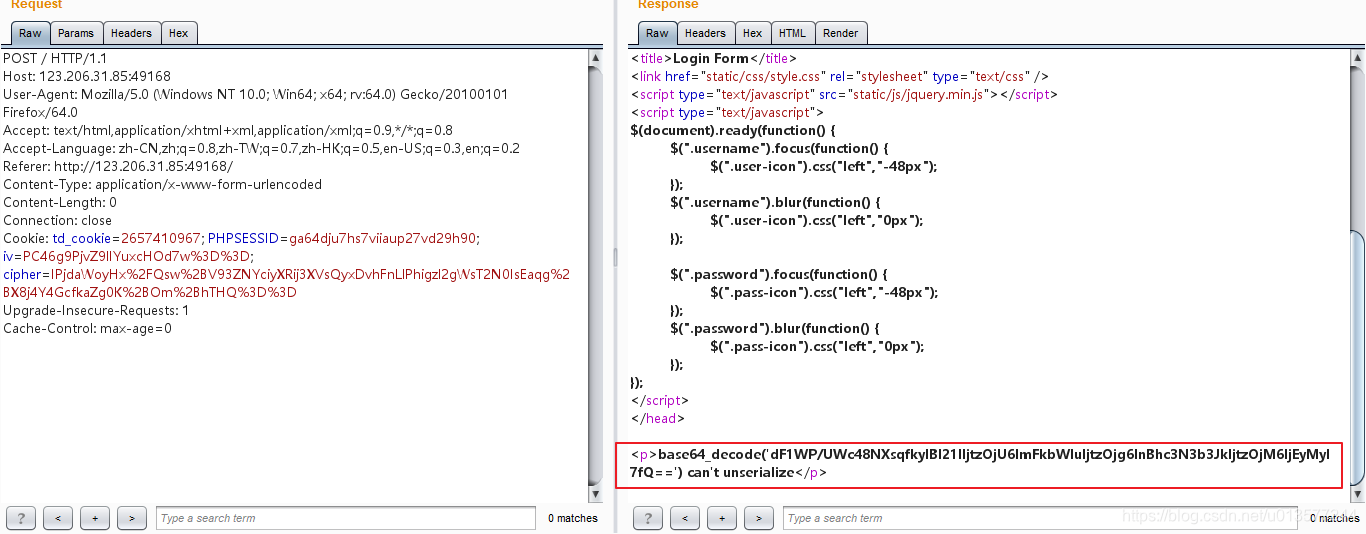Image resolution: width=1366 pixels, height=534 pixels.
Task: Focus the Request search term field
Action: click(x=346, y=518)
